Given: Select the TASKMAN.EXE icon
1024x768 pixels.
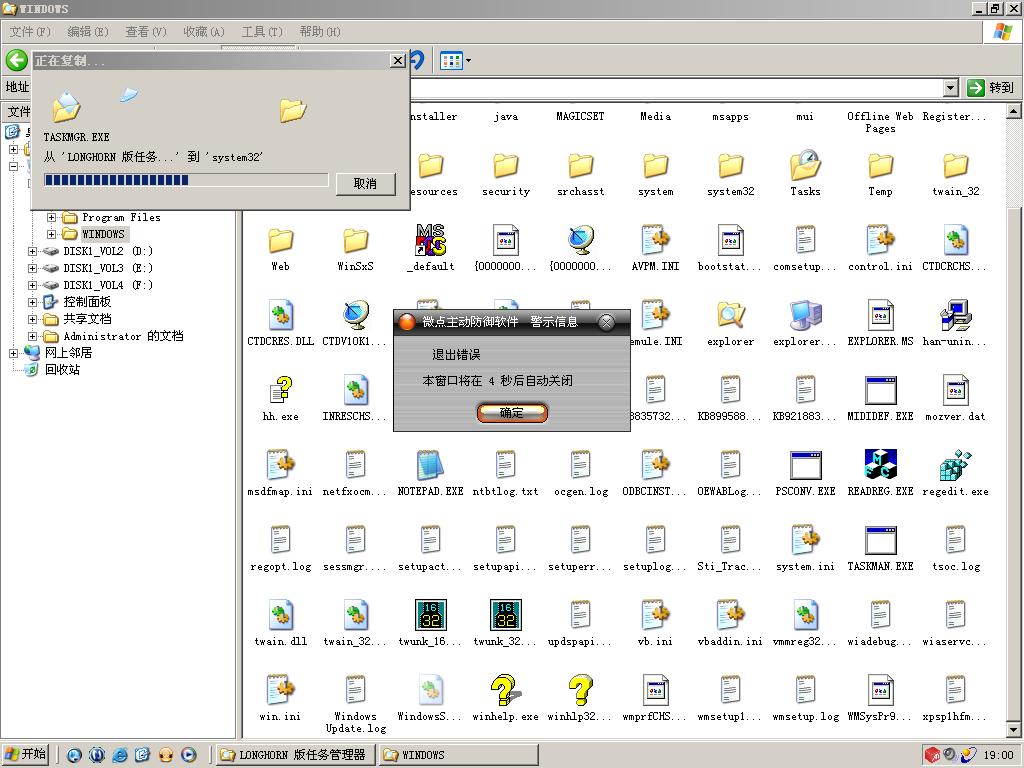Looking at the screenshot, I should coord(880,540).
